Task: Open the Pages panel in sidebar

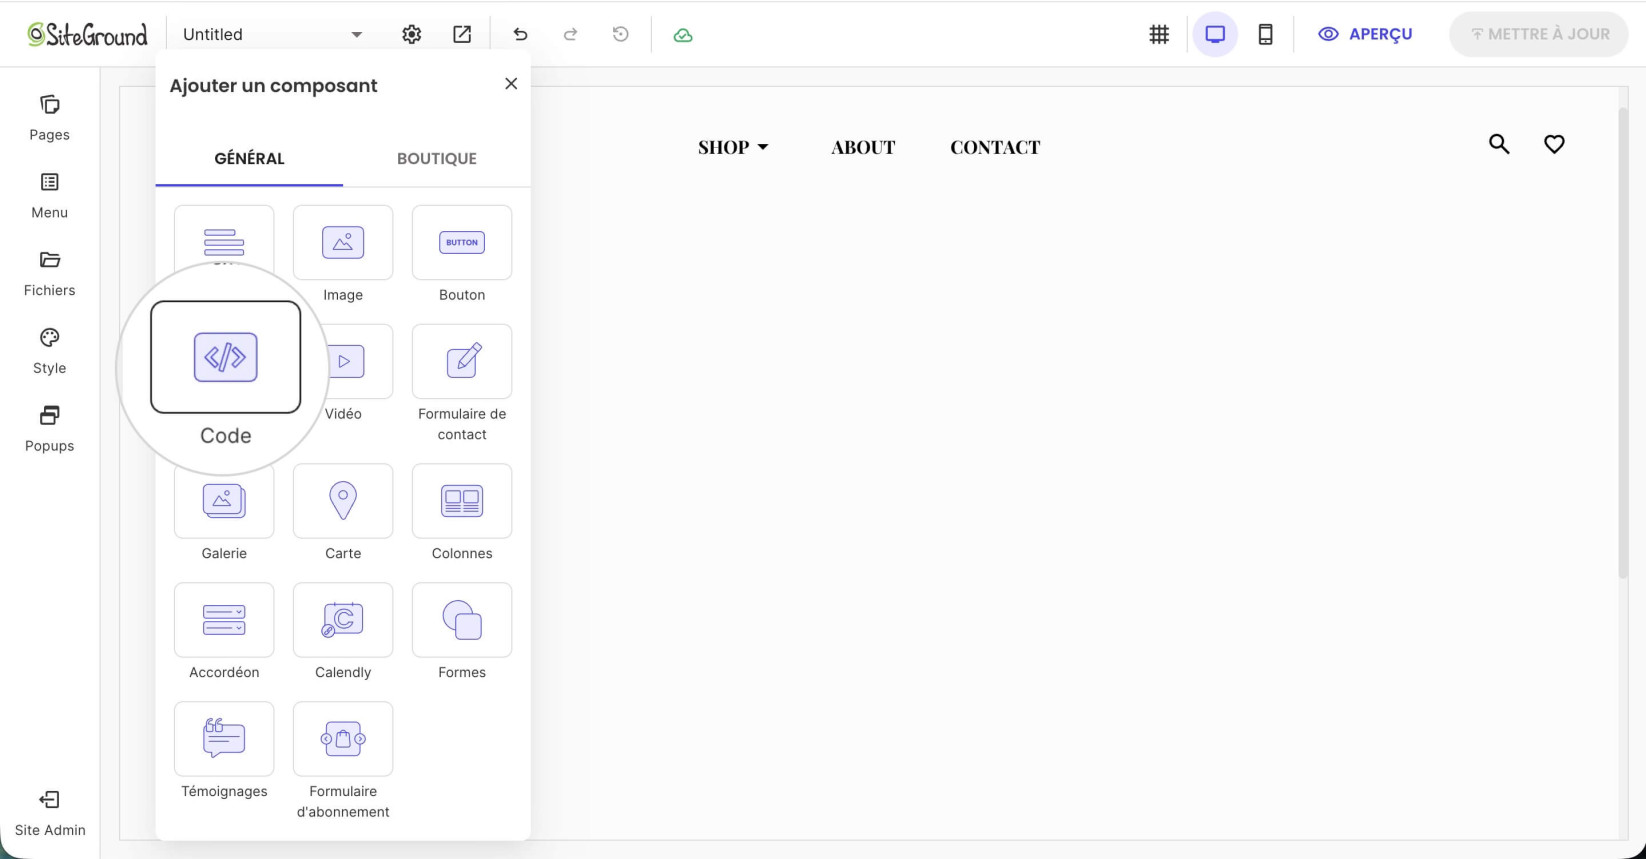Action: pyautogui.click(x=49, y=118)
